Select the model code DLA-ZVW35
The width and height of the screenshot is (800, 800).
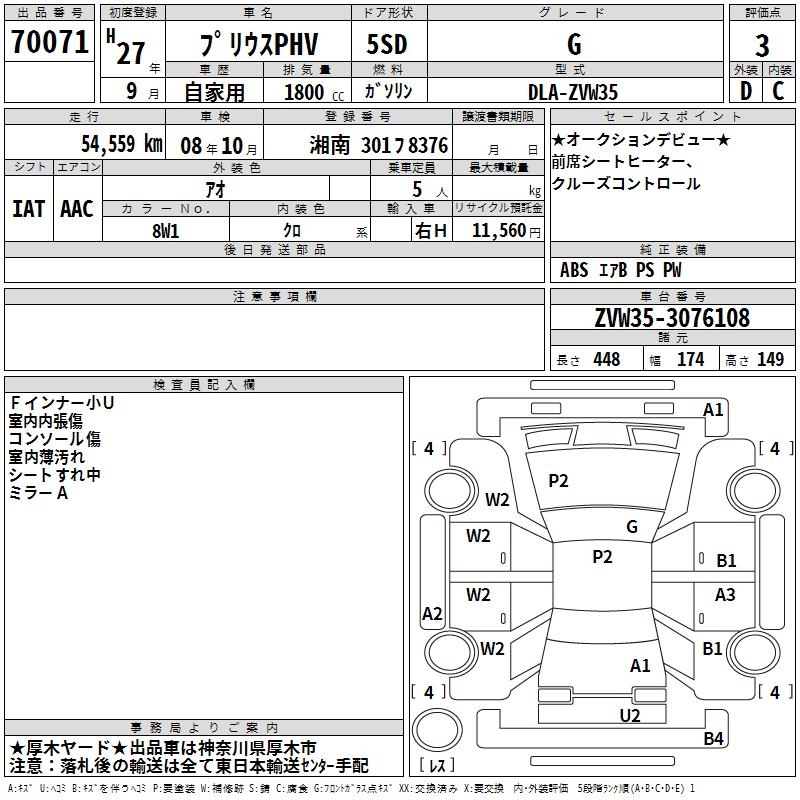tap(574, 91)
